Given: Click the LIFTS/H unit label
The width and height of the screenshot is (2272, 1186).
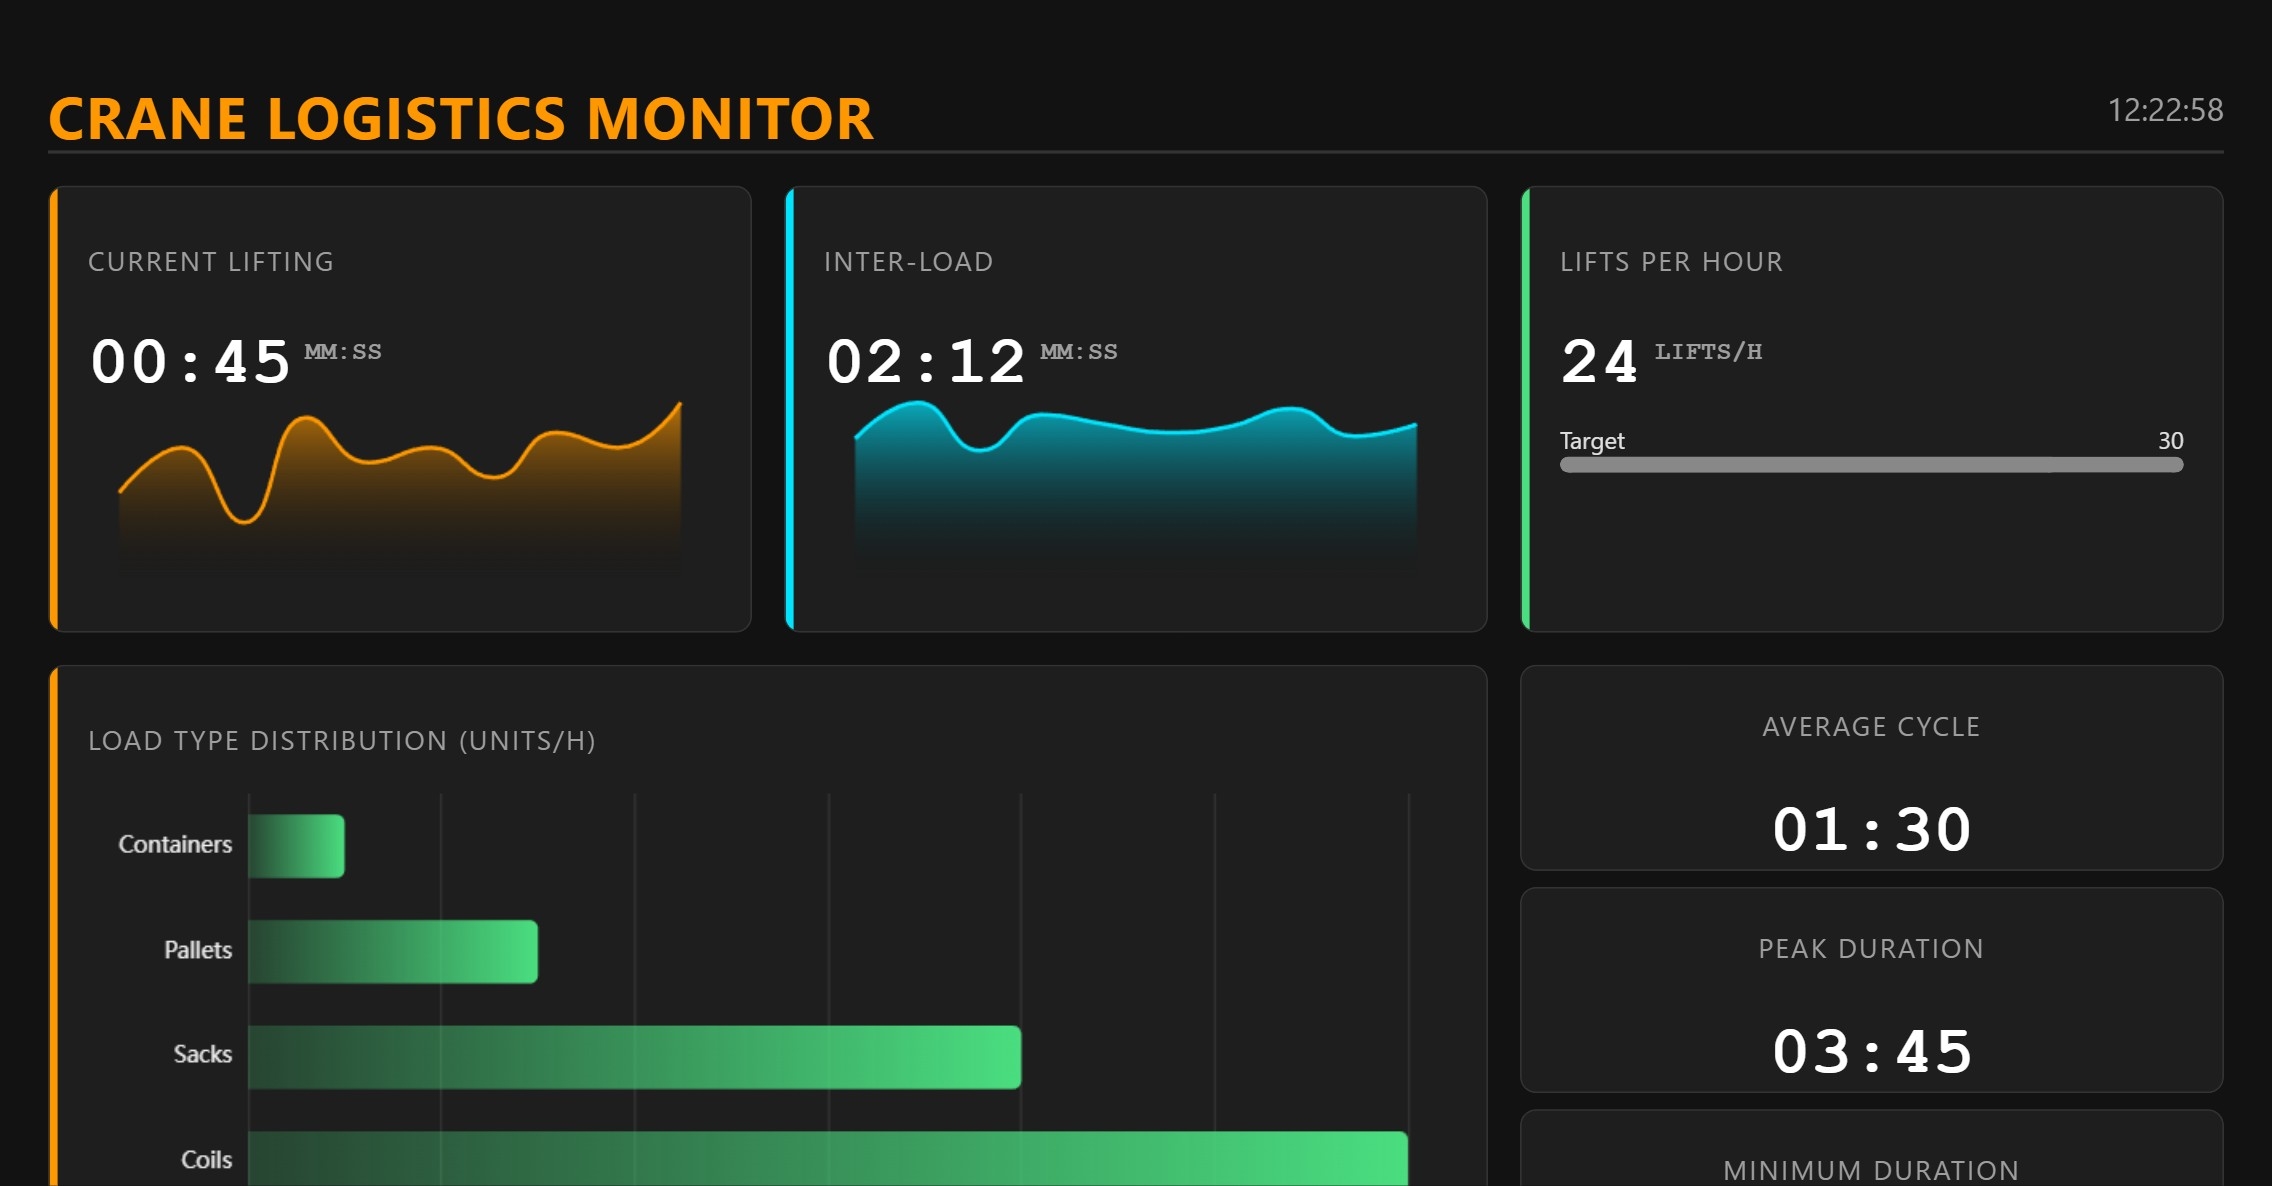Looking at the screenshot, I should (x=1708, y=352).
